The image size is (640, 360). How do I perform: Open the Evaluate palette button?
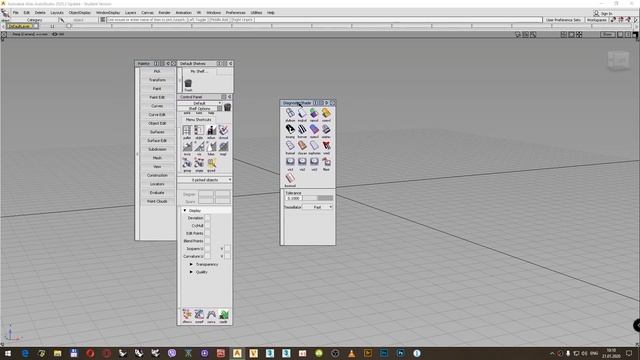[157, 193]
